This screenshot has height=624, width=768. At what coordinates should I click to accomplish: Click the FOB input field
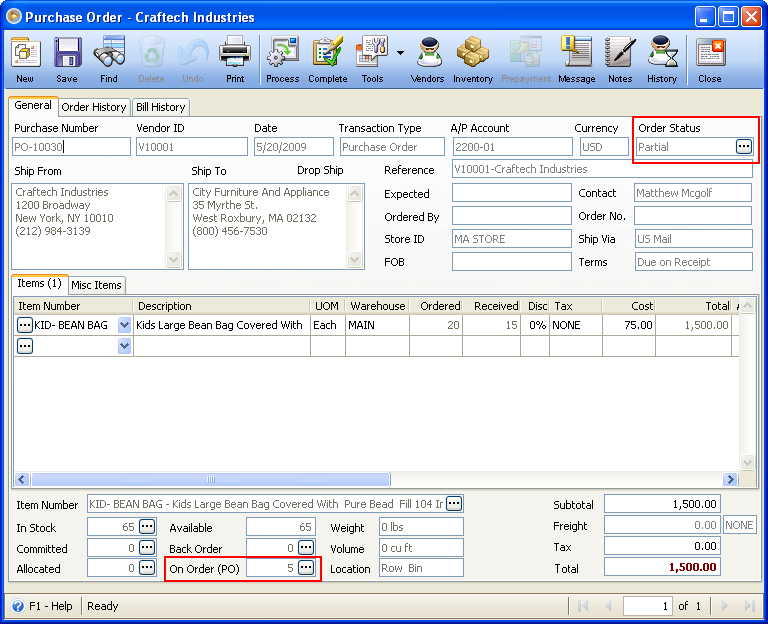512,262
